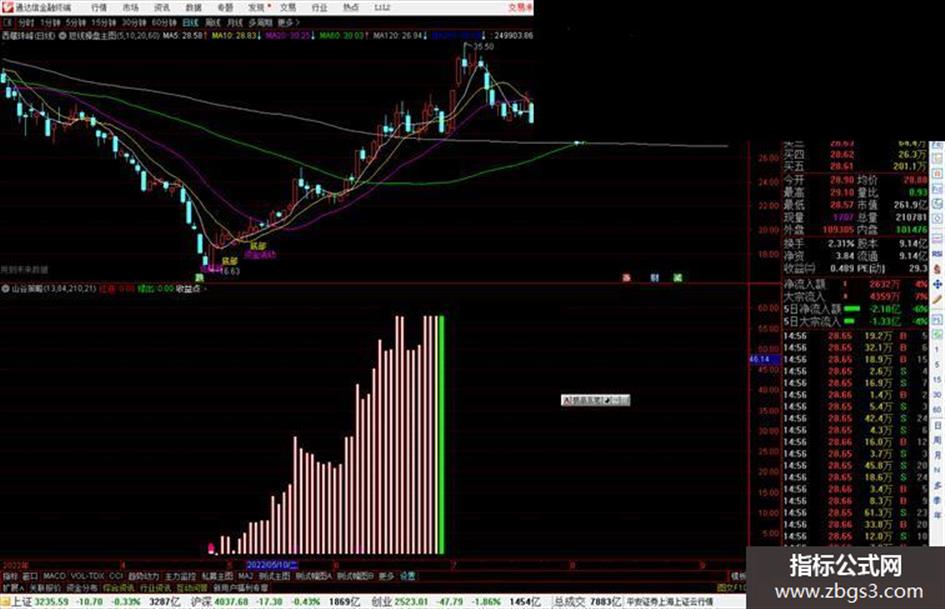
Task: Open 综合资讯 link
Action: click(119, 587)
